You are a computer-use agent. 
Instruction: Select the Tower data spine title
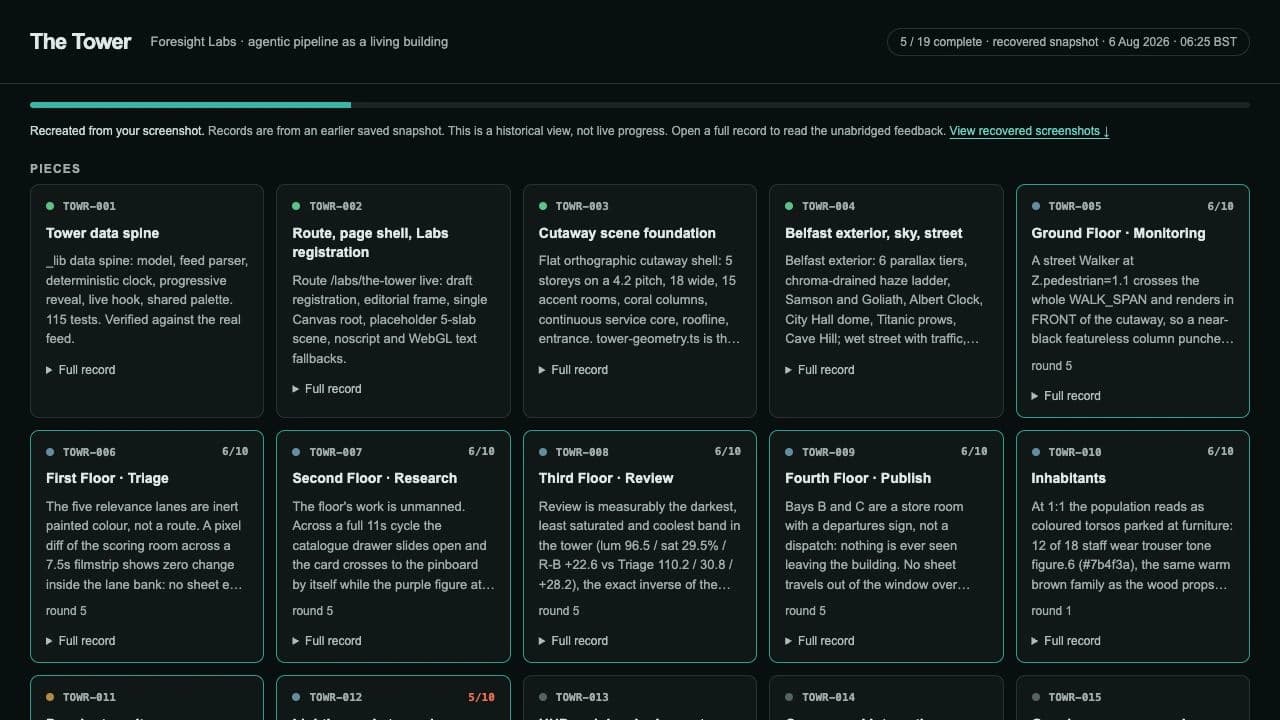click(x=102, y=233)
